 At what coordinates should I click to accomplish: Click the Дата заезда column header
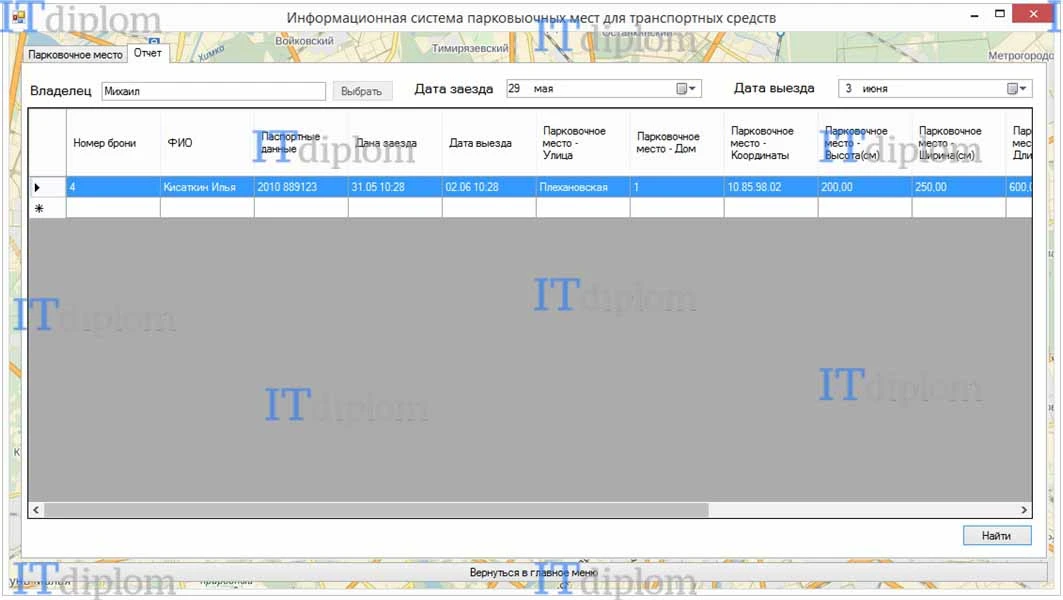pyautogui.click(x=395, y=143)
